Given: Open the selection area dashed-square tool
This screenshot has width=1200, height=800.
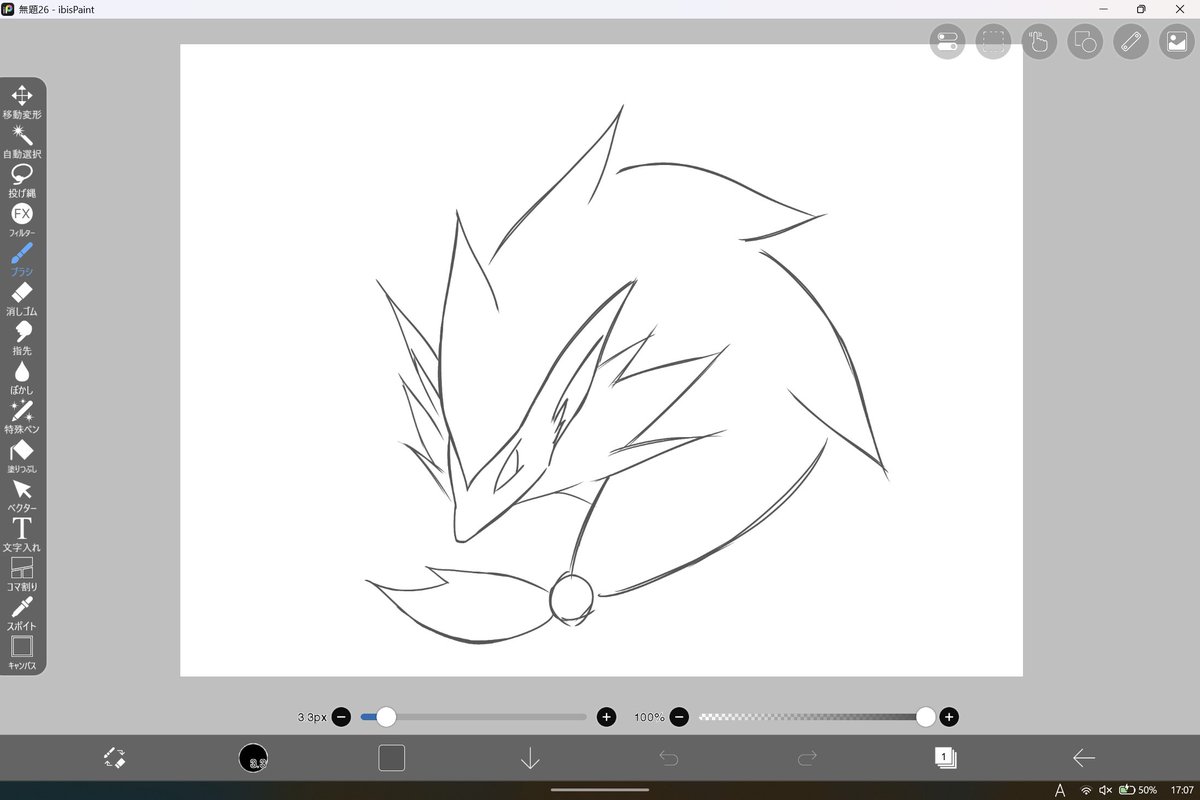Looking at the screenshot, I should pyautogui.click(x=993, y=42).
